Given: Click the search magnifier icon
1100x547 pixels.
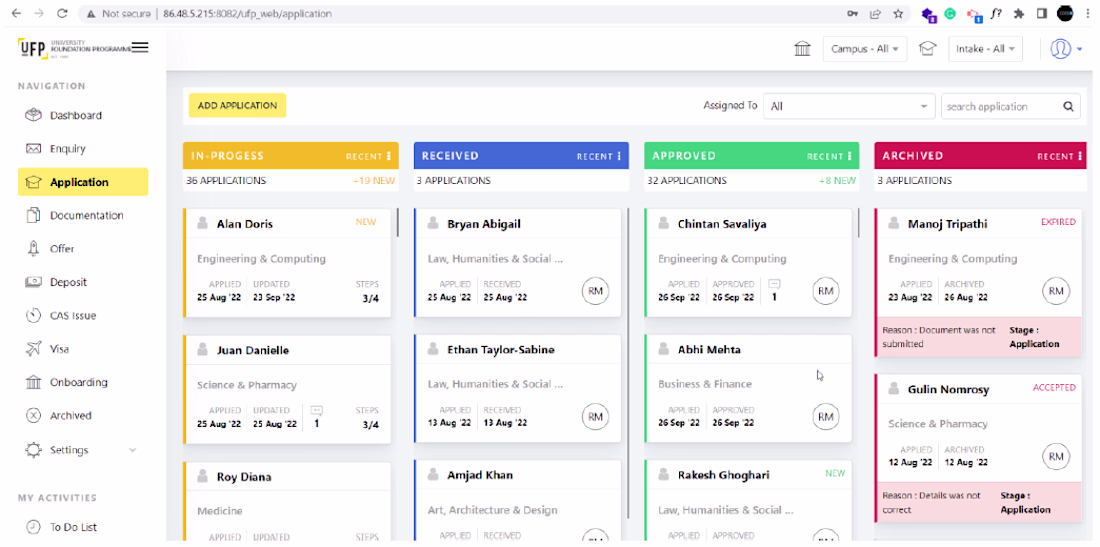Looking at the screenshot, I should point(1068,107).
